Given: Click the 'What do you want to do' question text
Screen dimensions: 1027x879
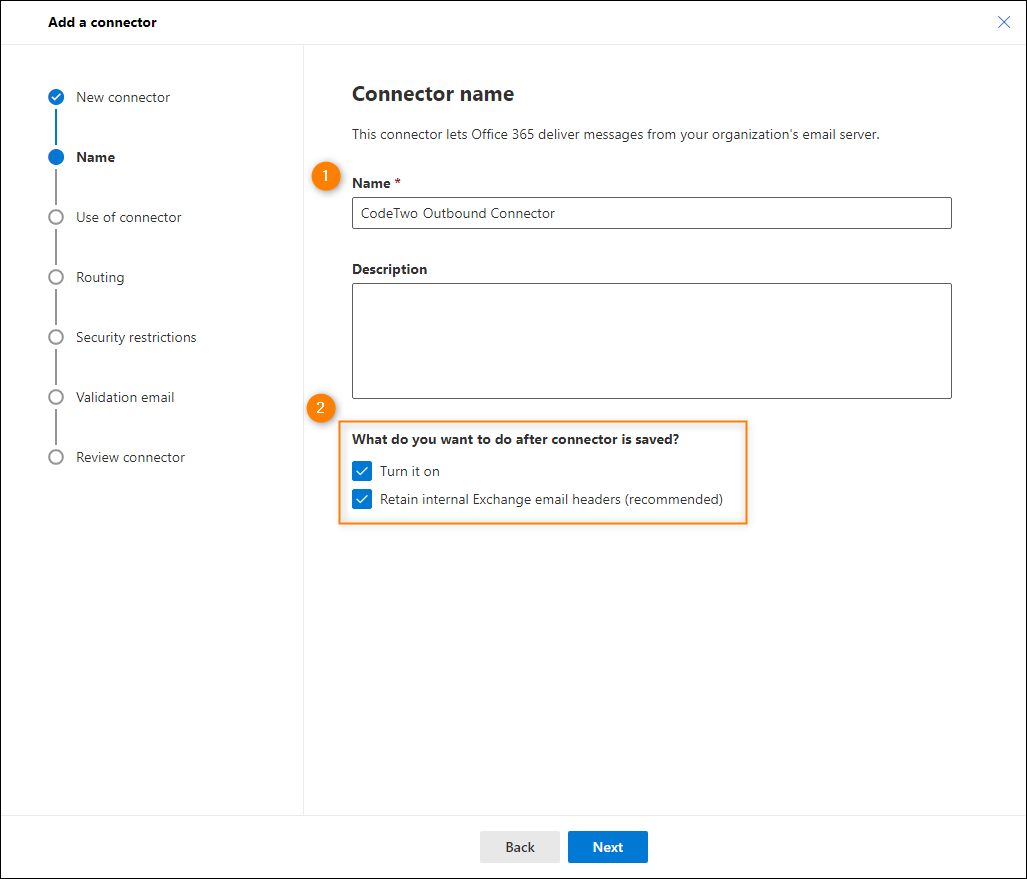Looking at the screenshot, I should click(x=515, y=439).
